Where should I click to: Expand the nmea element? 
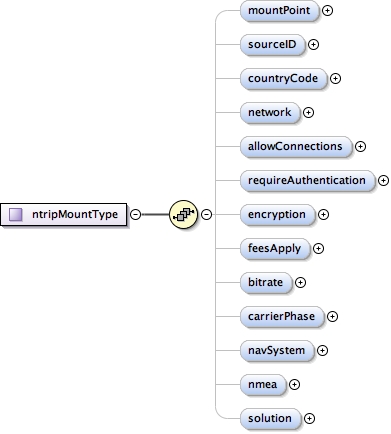[294, 385]
